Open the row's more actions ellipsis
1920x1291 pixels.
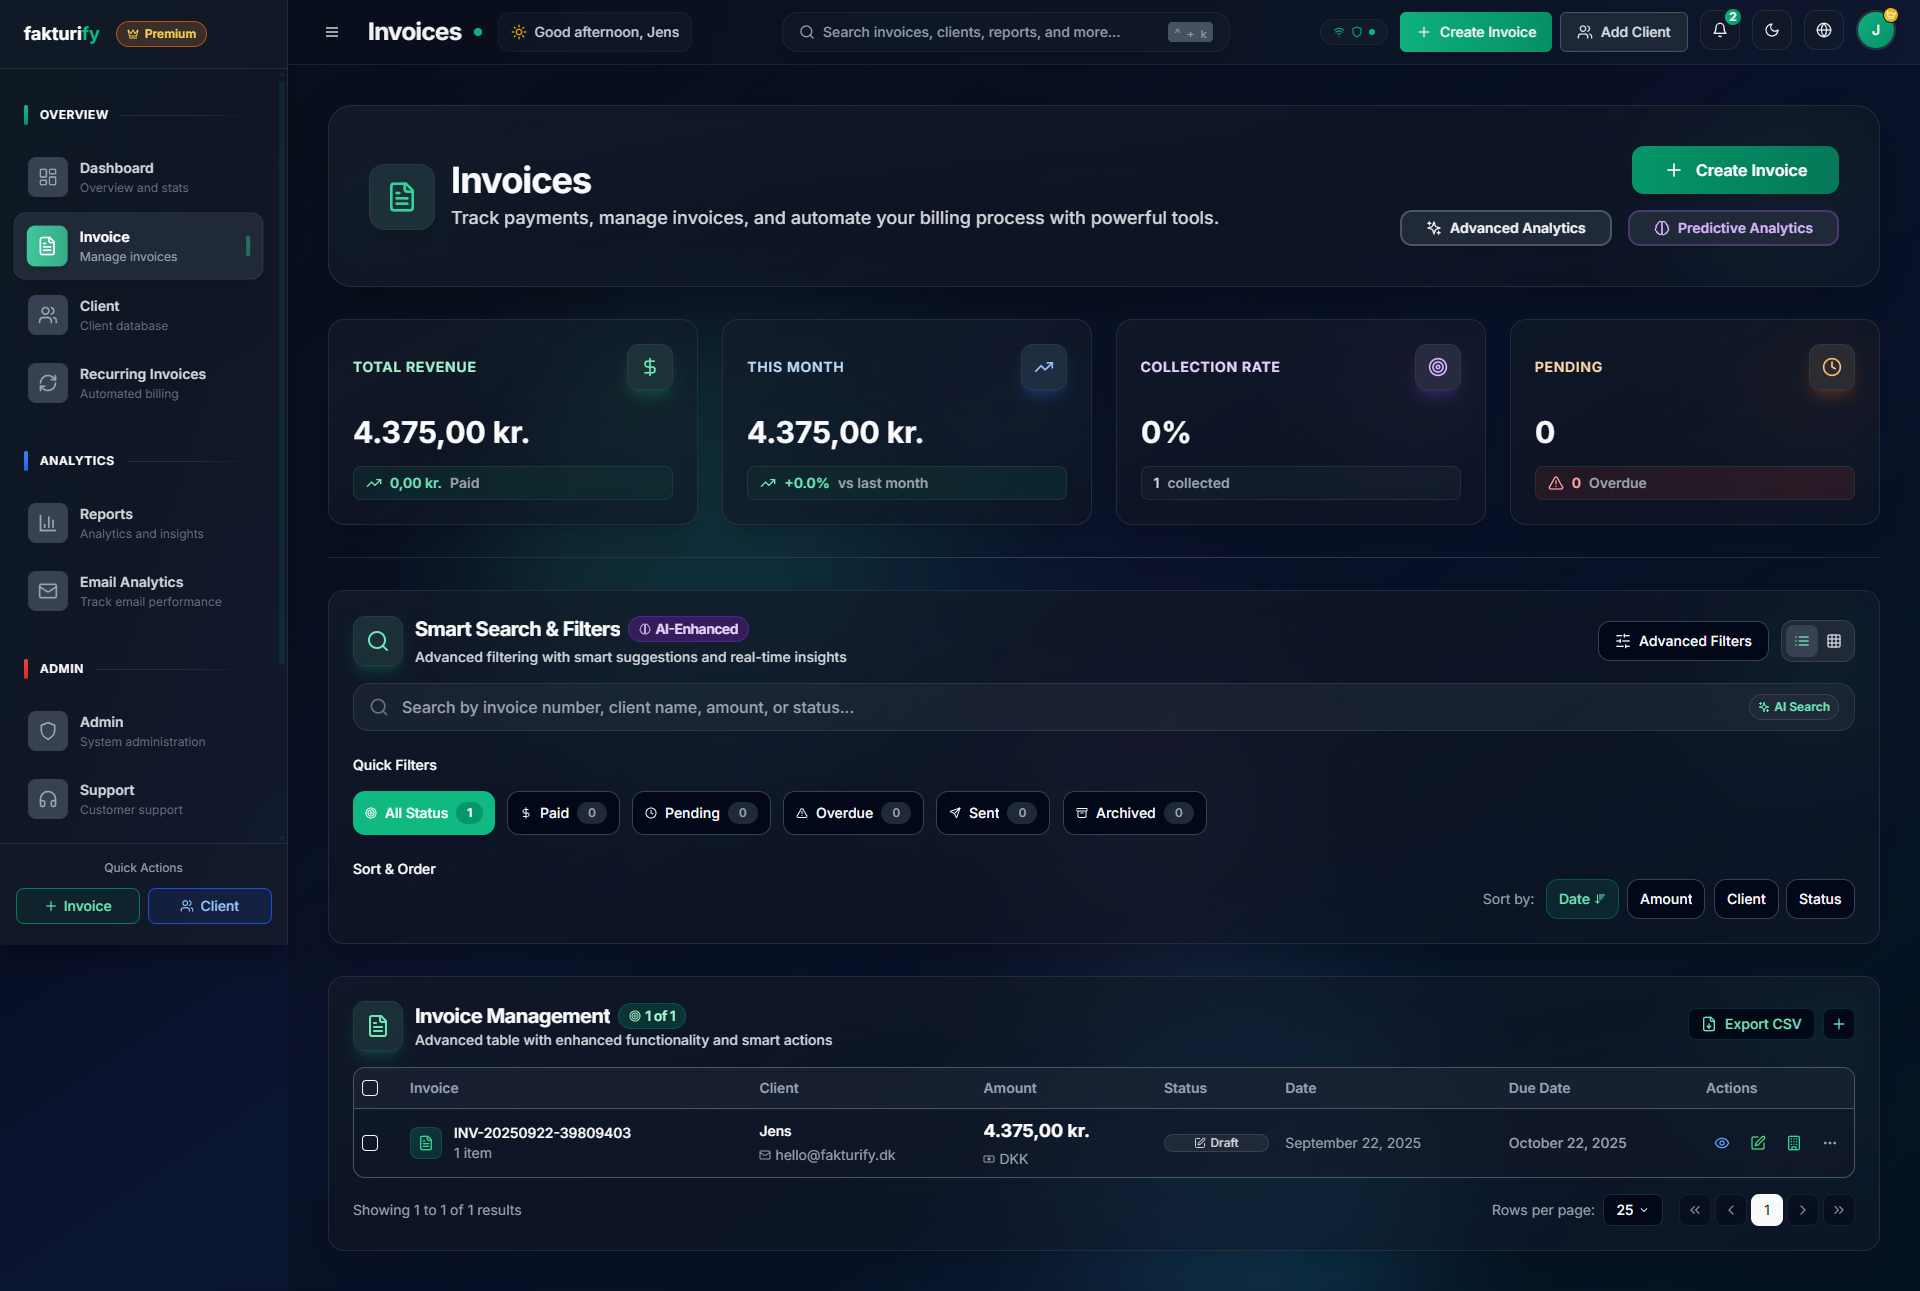tap(1829, 1143)
